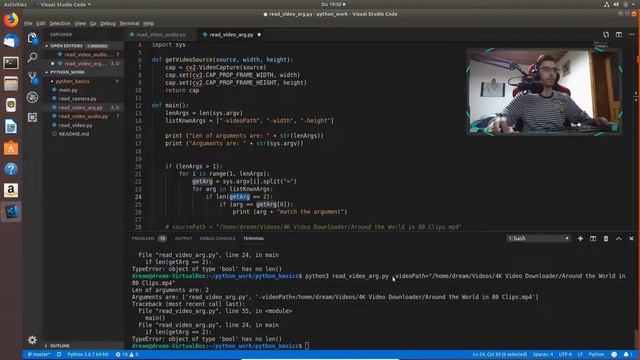This screenshot has height=360, width=640.
Task: Open Ubuntu Software from the dock
Action: pyautogui.click(x=11, y=148)
